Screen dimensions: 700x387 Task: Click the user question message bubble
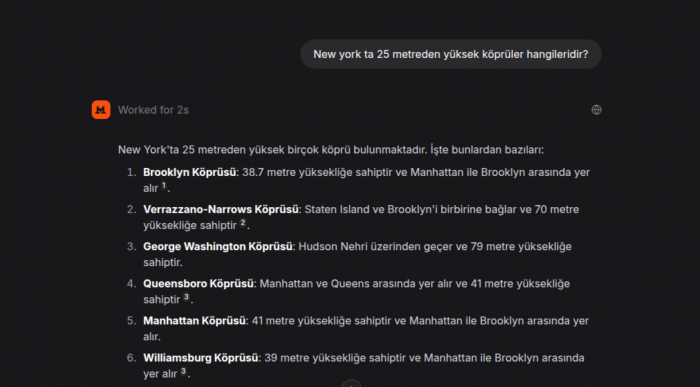(450, 54)
